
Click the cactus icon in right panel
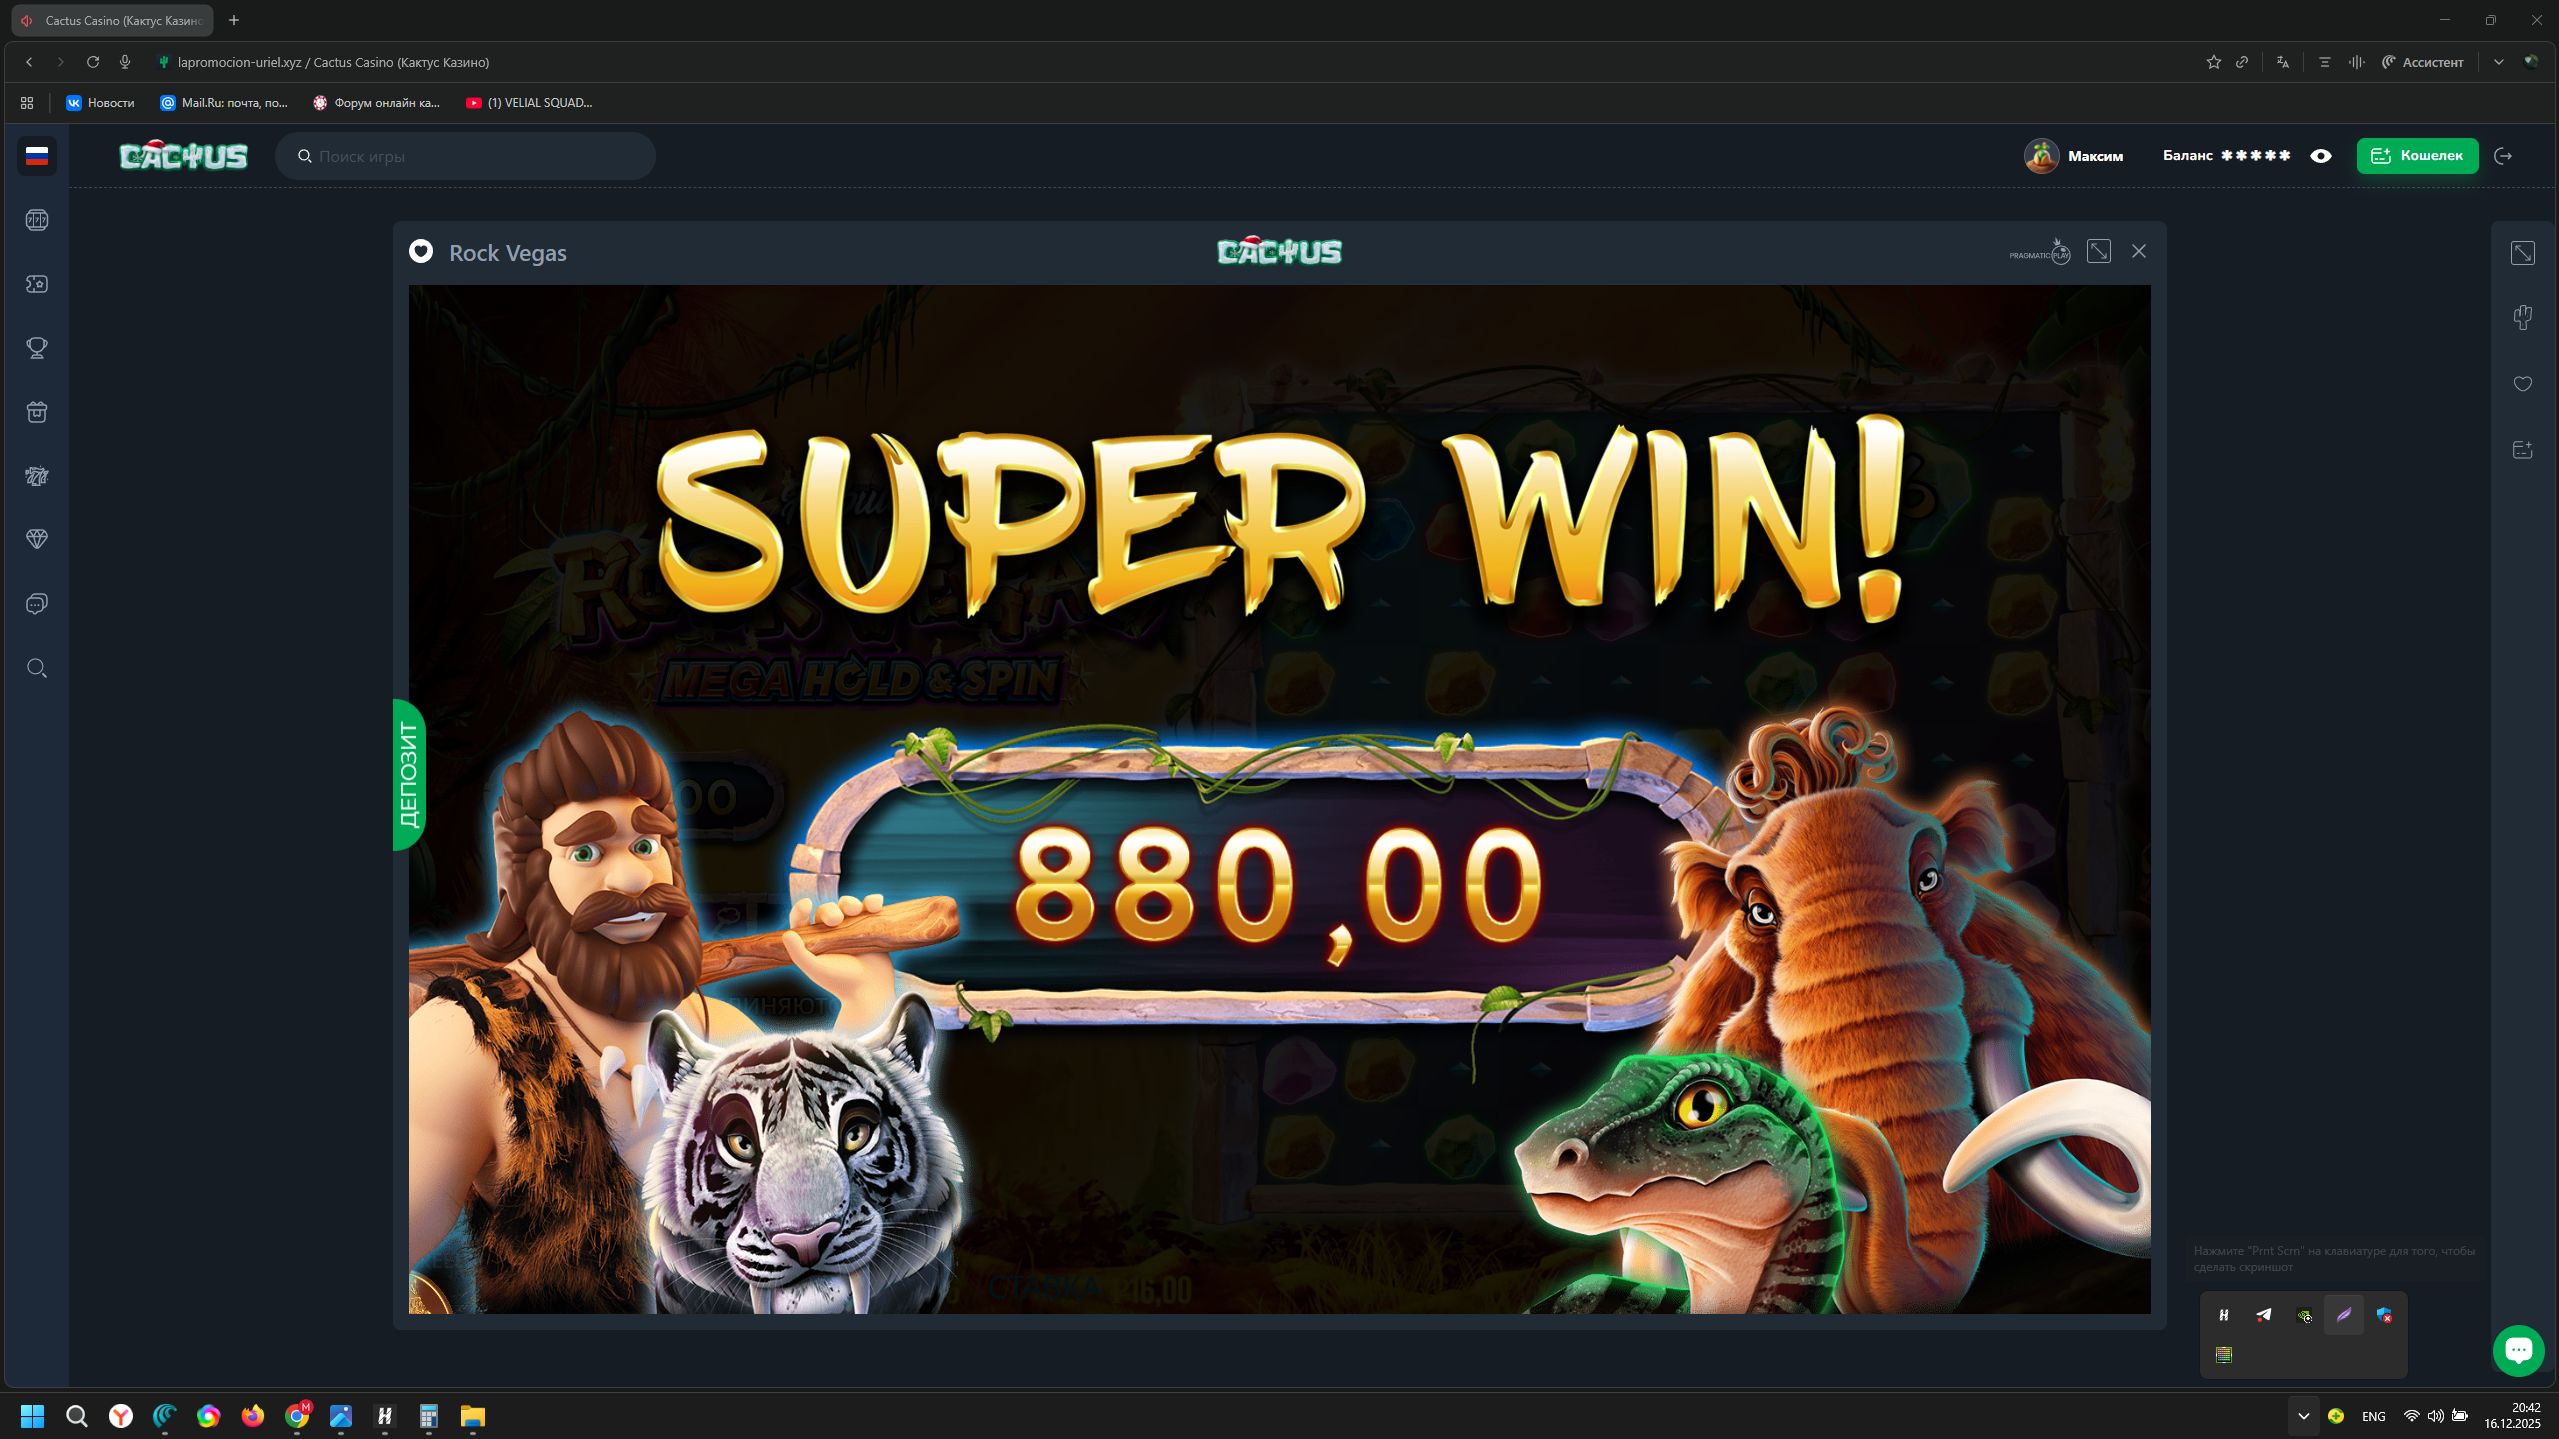[2522, 318]
